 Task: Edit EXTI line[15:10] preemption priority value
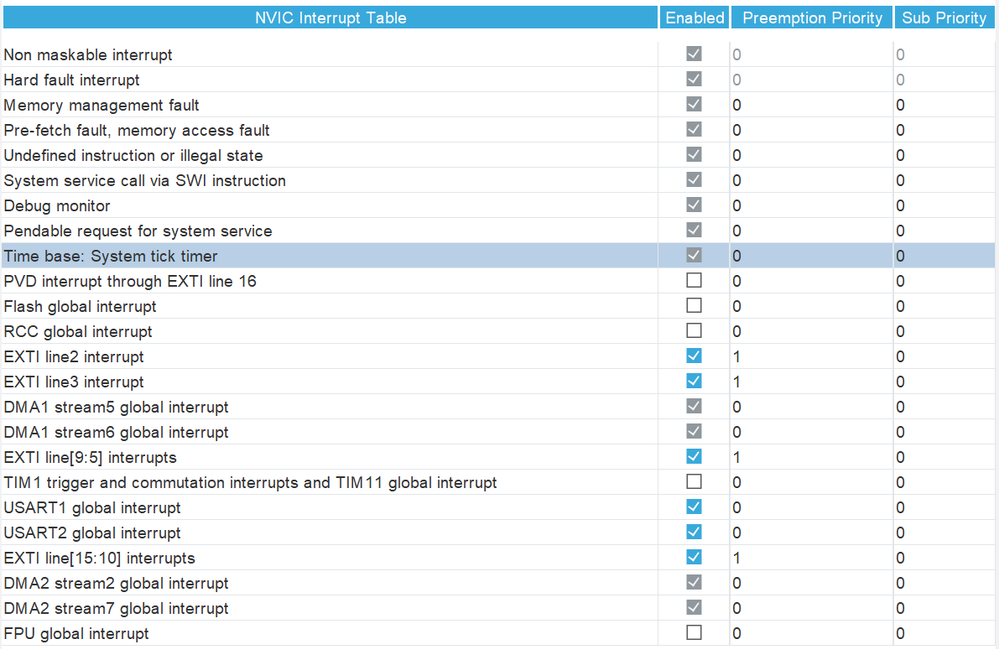(811, 558)
